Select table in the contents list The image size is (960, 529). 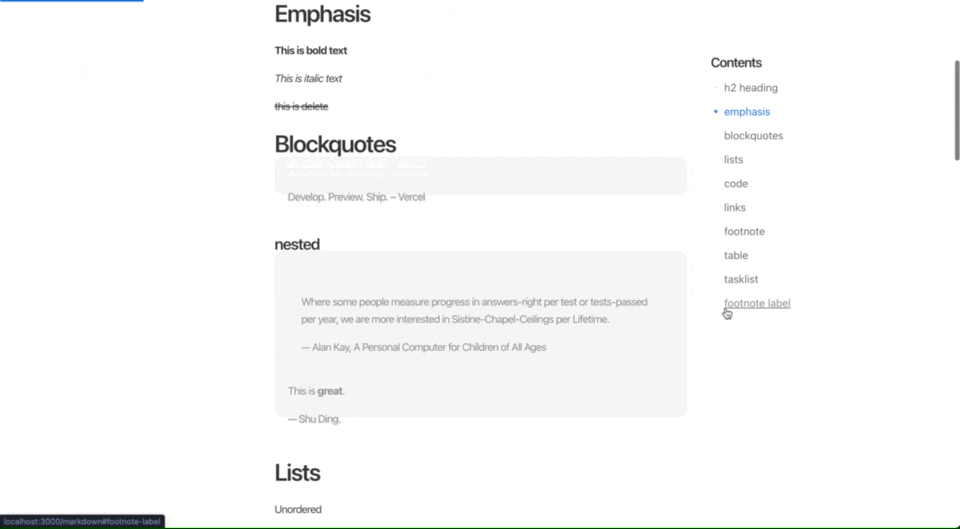pyautogui.click(x=735, y=256)
